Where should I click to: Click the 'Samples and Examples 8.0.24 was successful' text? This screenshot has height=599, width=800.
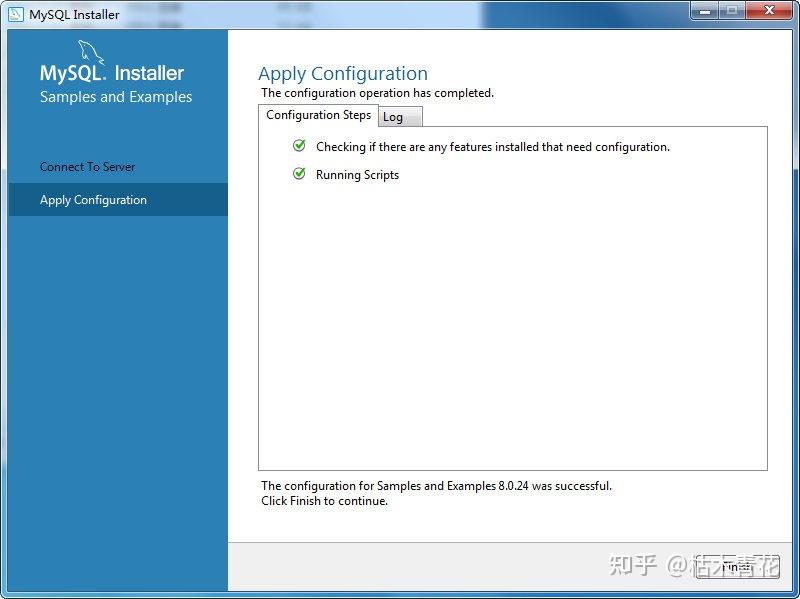pos(436,486)
